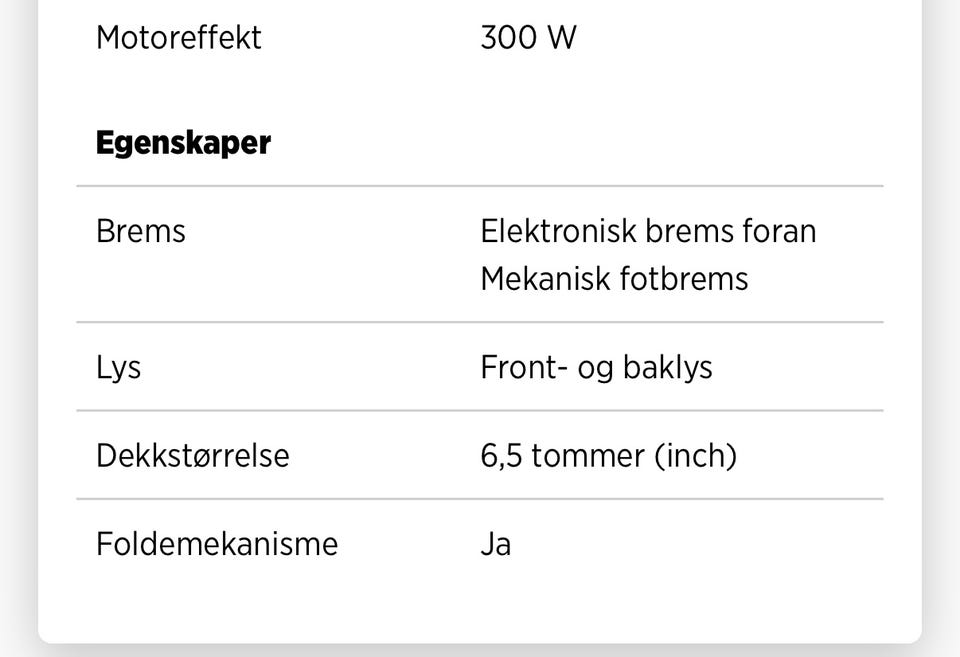Select the Front- og baklys value
Screen dimensions: 960x657
596,368
